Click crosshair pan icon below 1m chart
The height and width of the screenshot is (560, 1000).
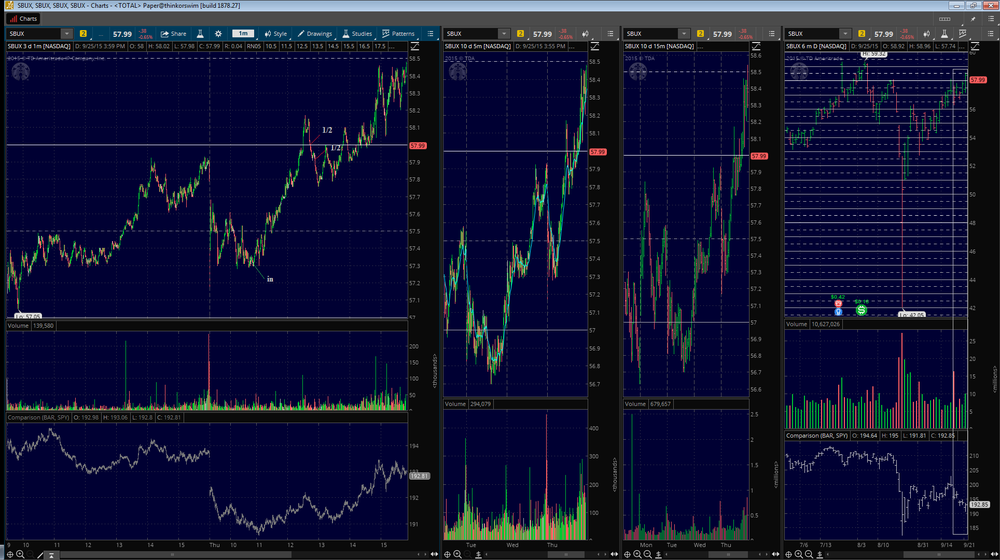pos(10,555)
